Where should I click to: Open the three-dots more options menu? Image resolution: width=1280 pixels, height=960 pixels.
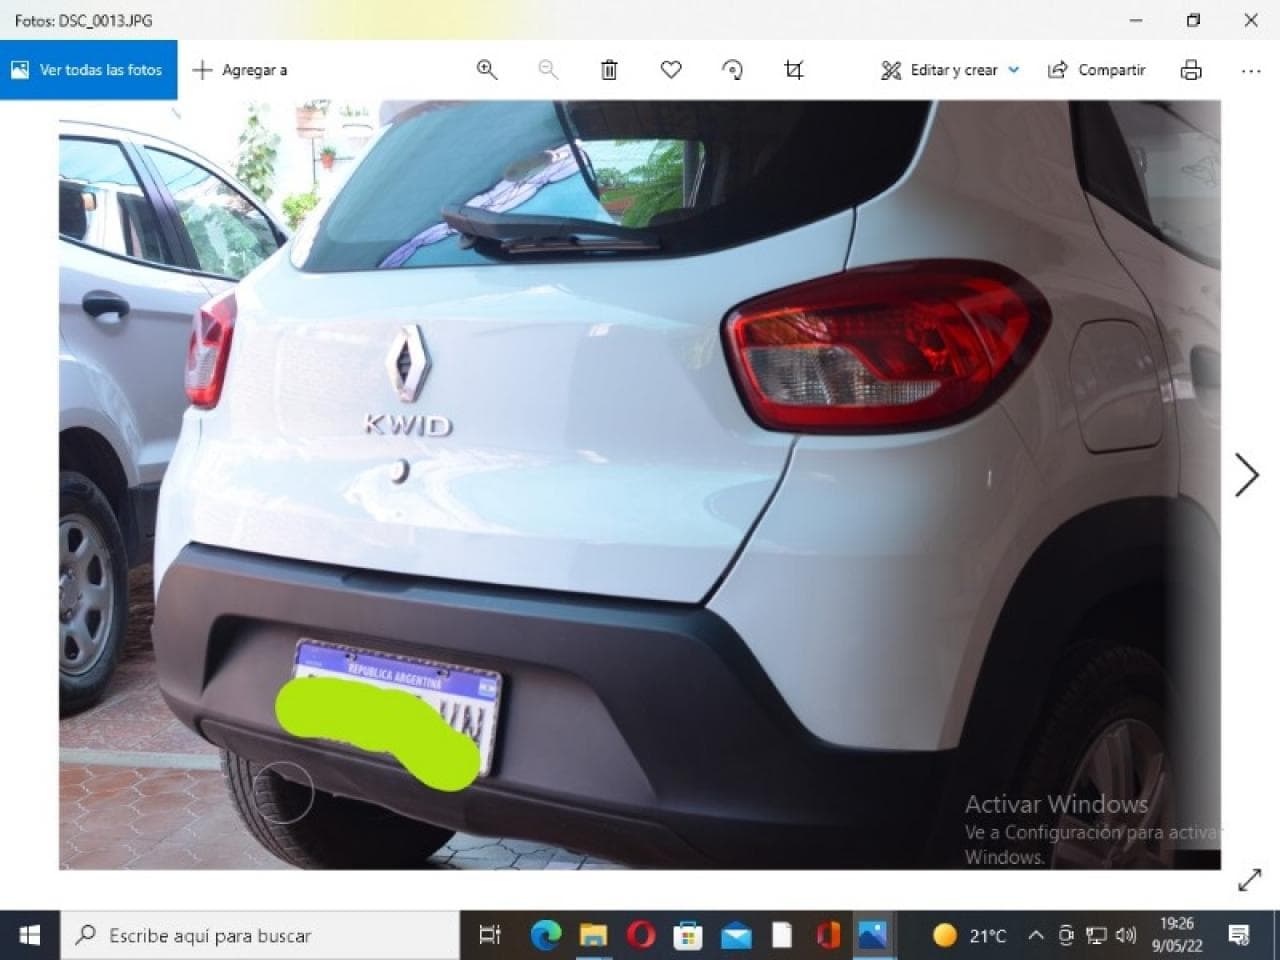[1250, 70]
